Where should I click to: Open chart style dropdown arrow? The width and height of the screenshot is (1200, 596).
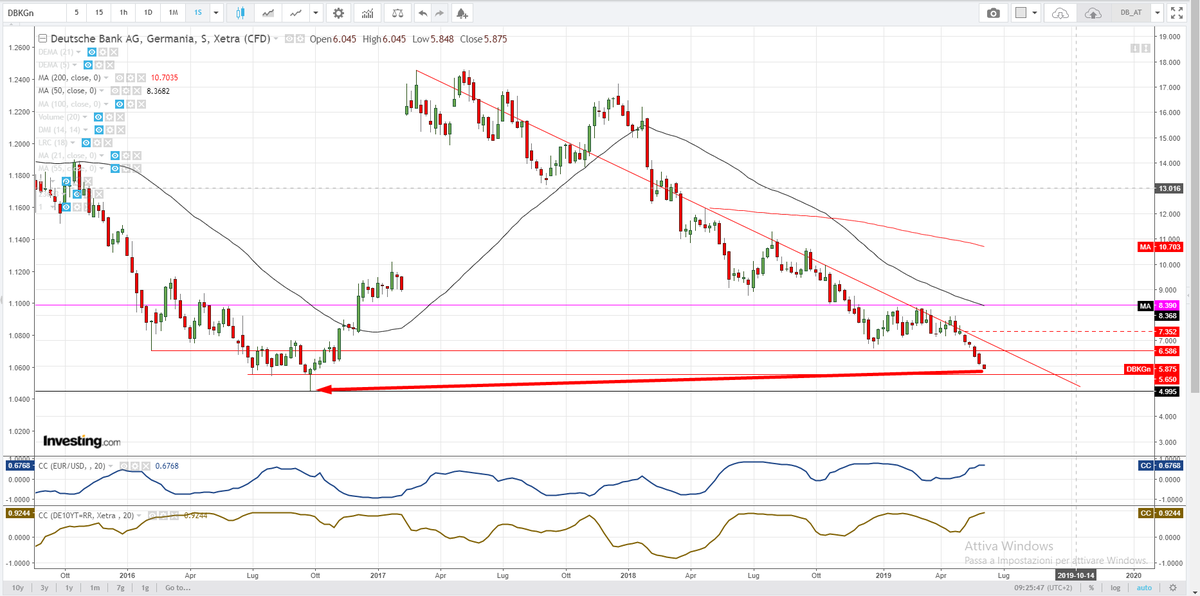click(x=316, y=13)
